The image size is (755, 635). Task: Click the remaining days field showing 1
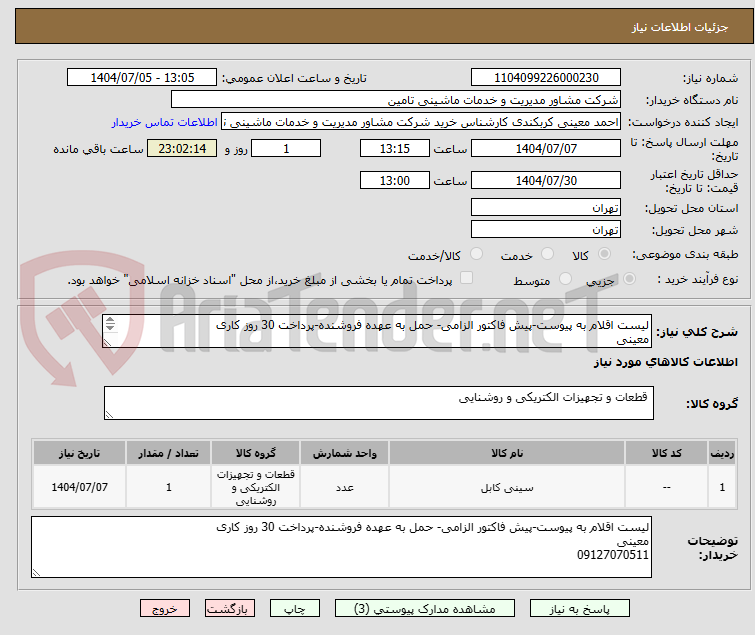[x=286, y=148]
